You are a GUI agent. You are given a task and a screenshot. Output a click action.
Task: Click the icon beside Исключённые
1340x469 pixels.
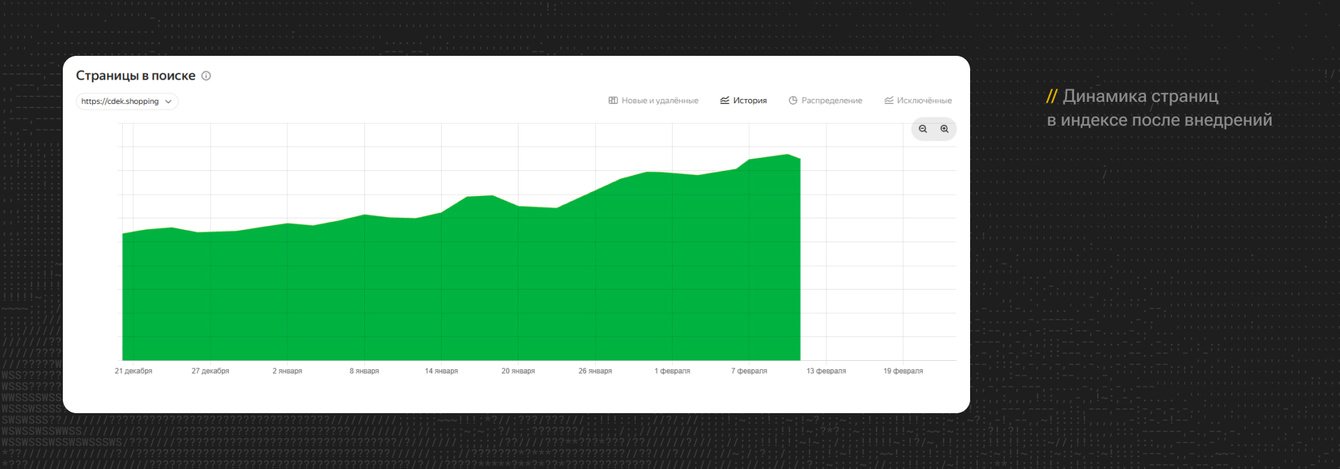889,101
